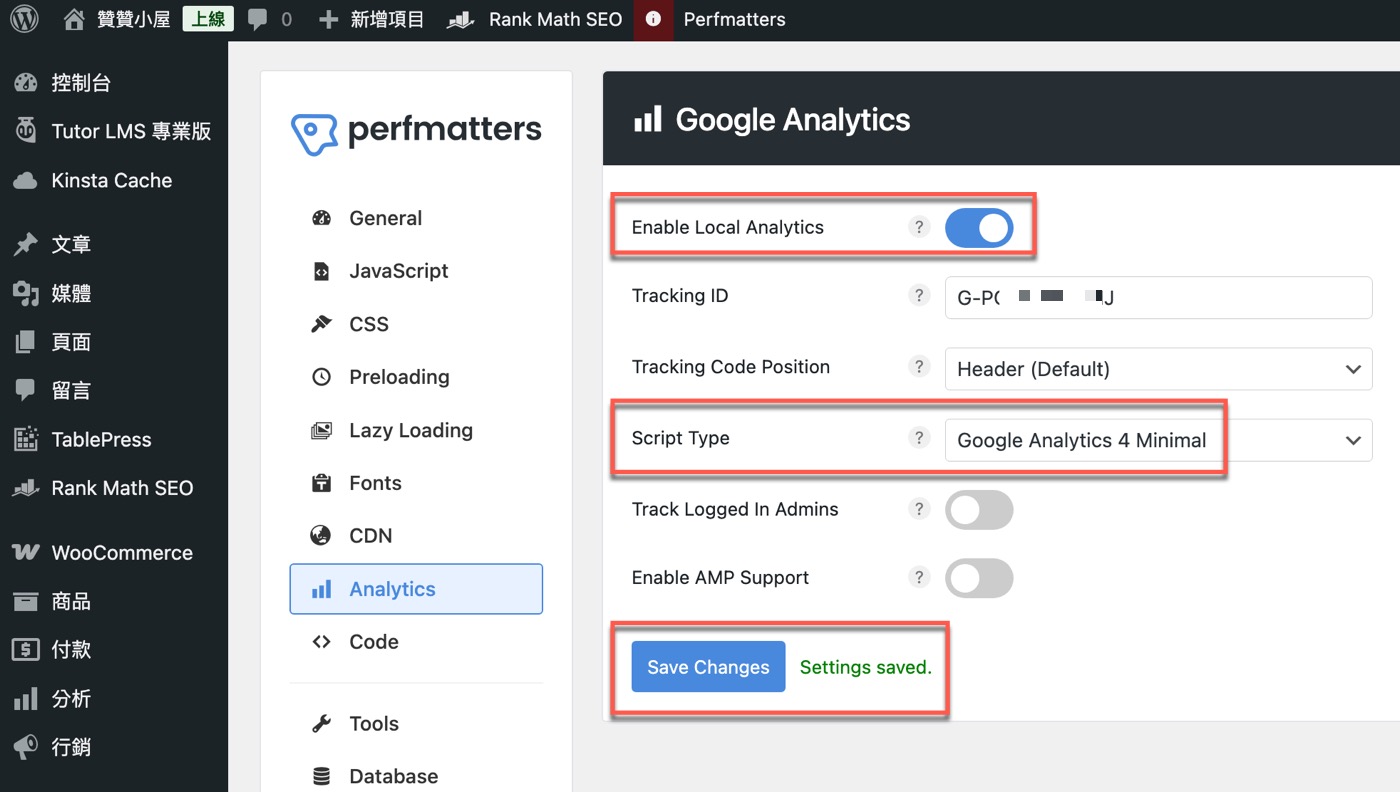Click the 控制台 dashboard gauge icon
Image resolution: width=1400 pixels, height=792 pixels.
(x=26, y=83)
